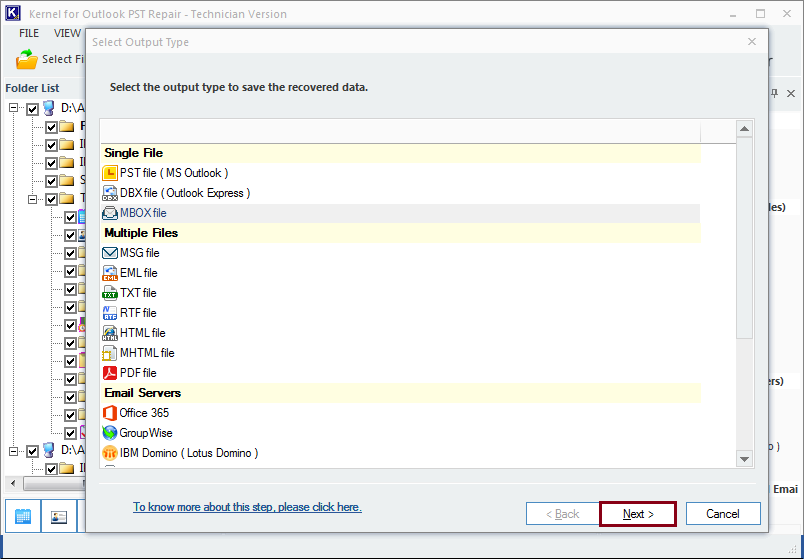Click the EML file icon
The image size is (804, 559).
tap(110, 273)
